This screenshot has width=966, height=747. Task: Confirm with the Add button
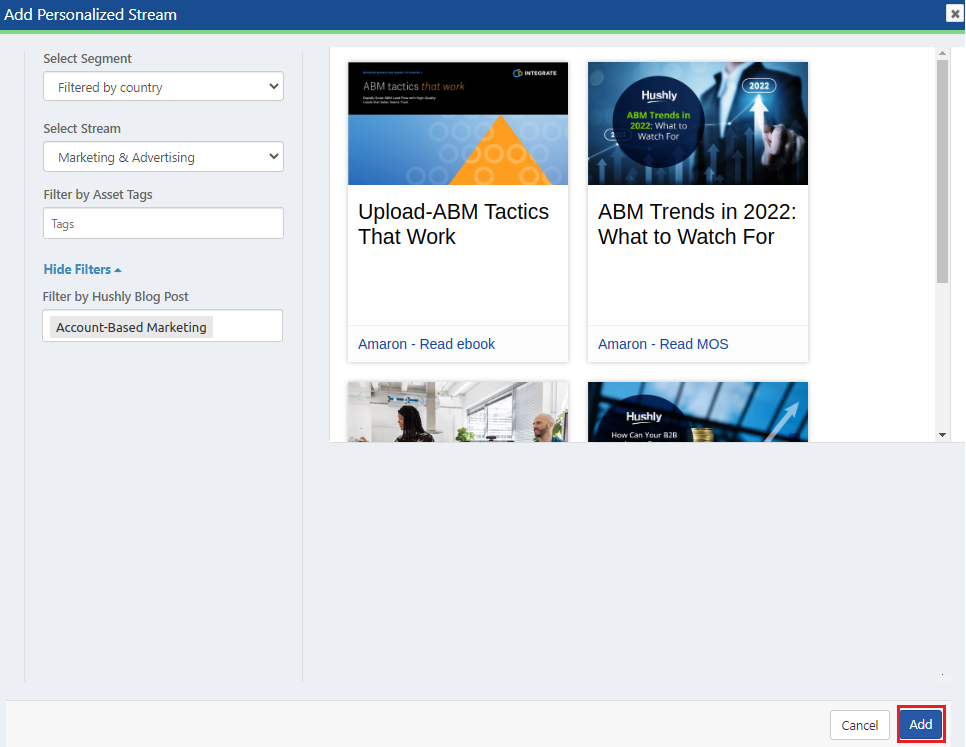click(x=921, y=724)
